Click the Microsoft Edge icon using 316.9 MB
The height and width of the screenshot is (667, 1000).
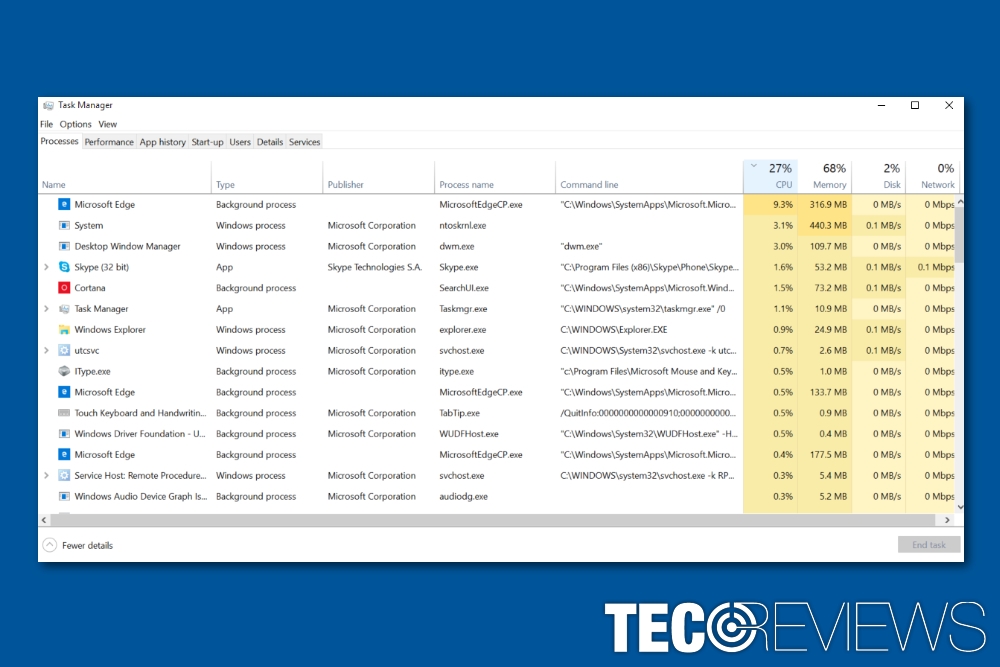click(64, 204)
